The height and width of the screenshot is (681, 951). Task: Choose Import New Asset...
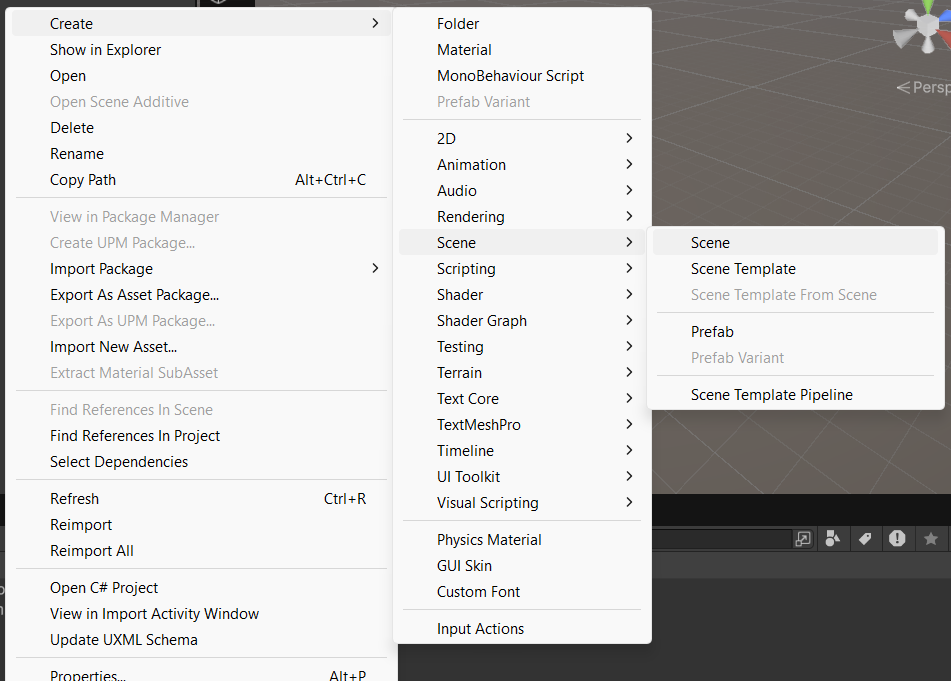(x=201, y=347)
